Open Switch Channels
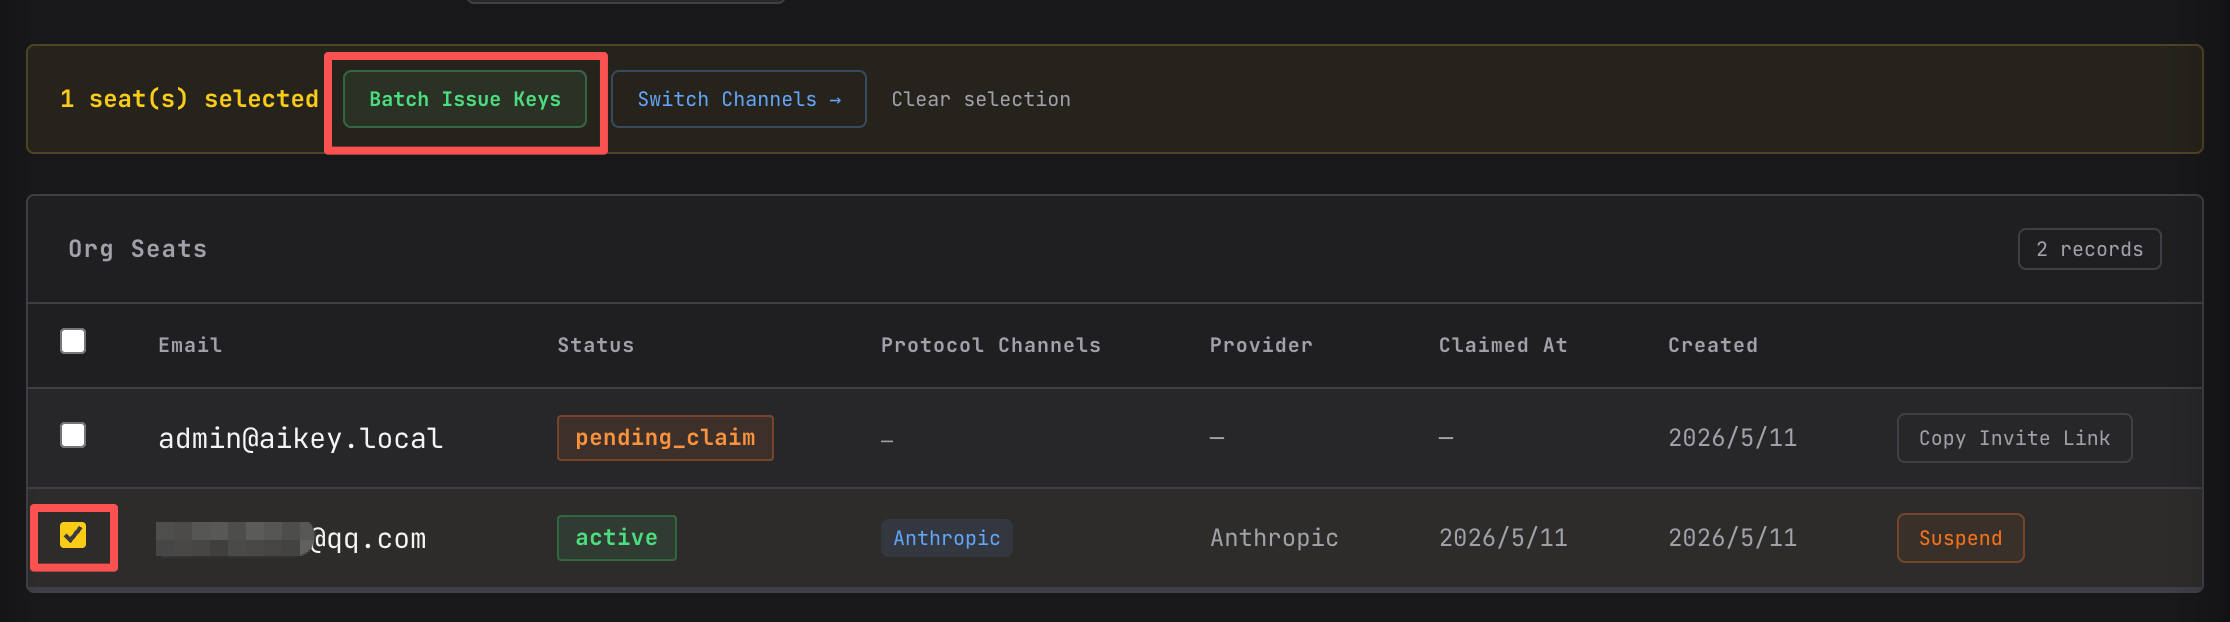This screenshot has width=2230, height=622. click(739, 99)
